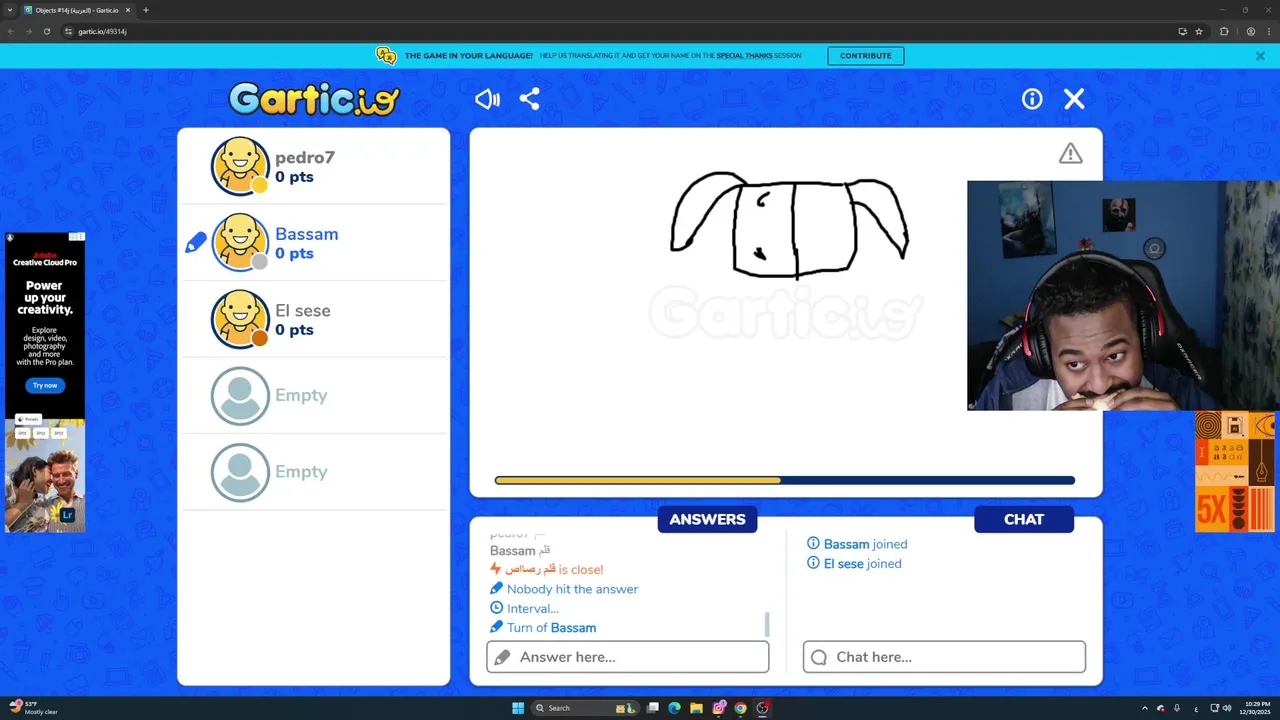Open Google Chrome from the taskbar
The image size is (1280, 720).
(x=740, y=708)
